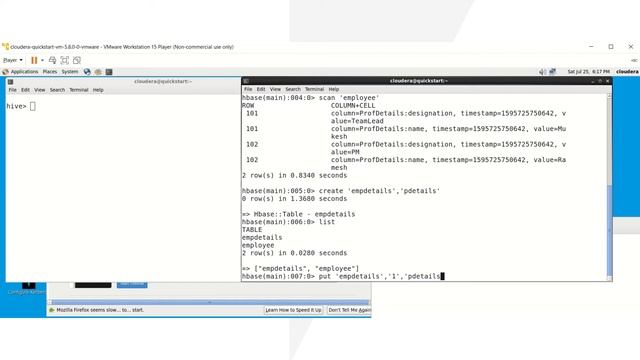Screen dimensions: 640x360
Task: Click the "create 'empdetails','pdetails'" command line
Action: [341, 191]
